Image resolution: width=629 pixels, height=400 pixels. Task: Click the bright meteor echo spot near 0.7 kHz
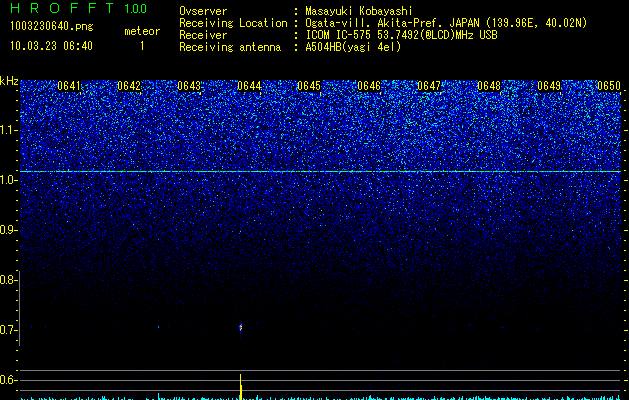(x=241, y=327)
